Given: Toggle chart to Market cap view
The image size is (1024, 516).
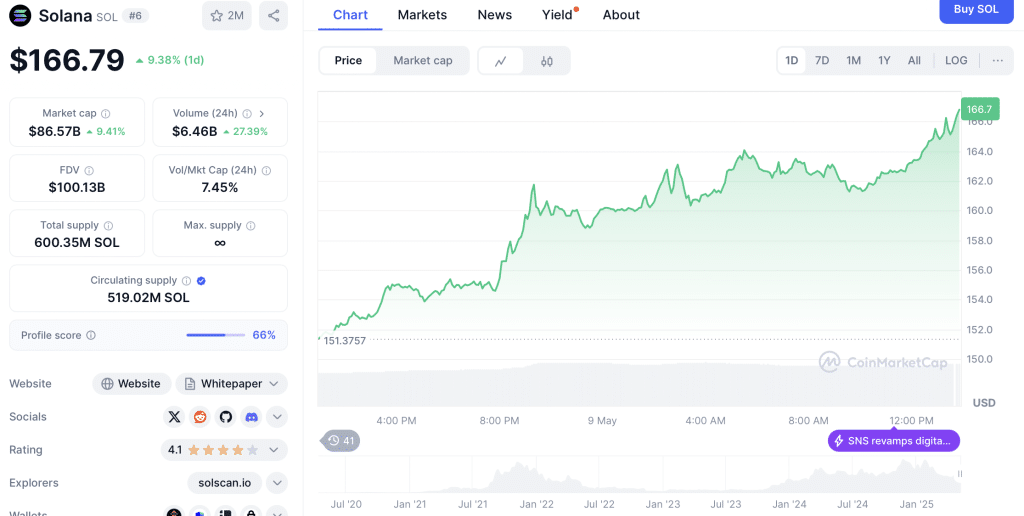Looking at the screenshot, I should click(x=422, y=61).
